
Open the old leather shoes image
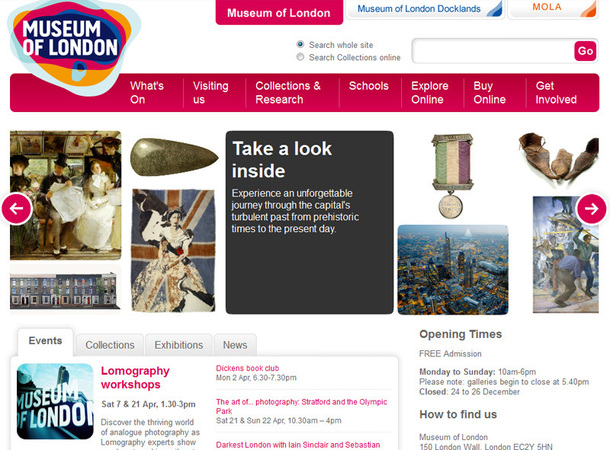(x=559, y=159)
